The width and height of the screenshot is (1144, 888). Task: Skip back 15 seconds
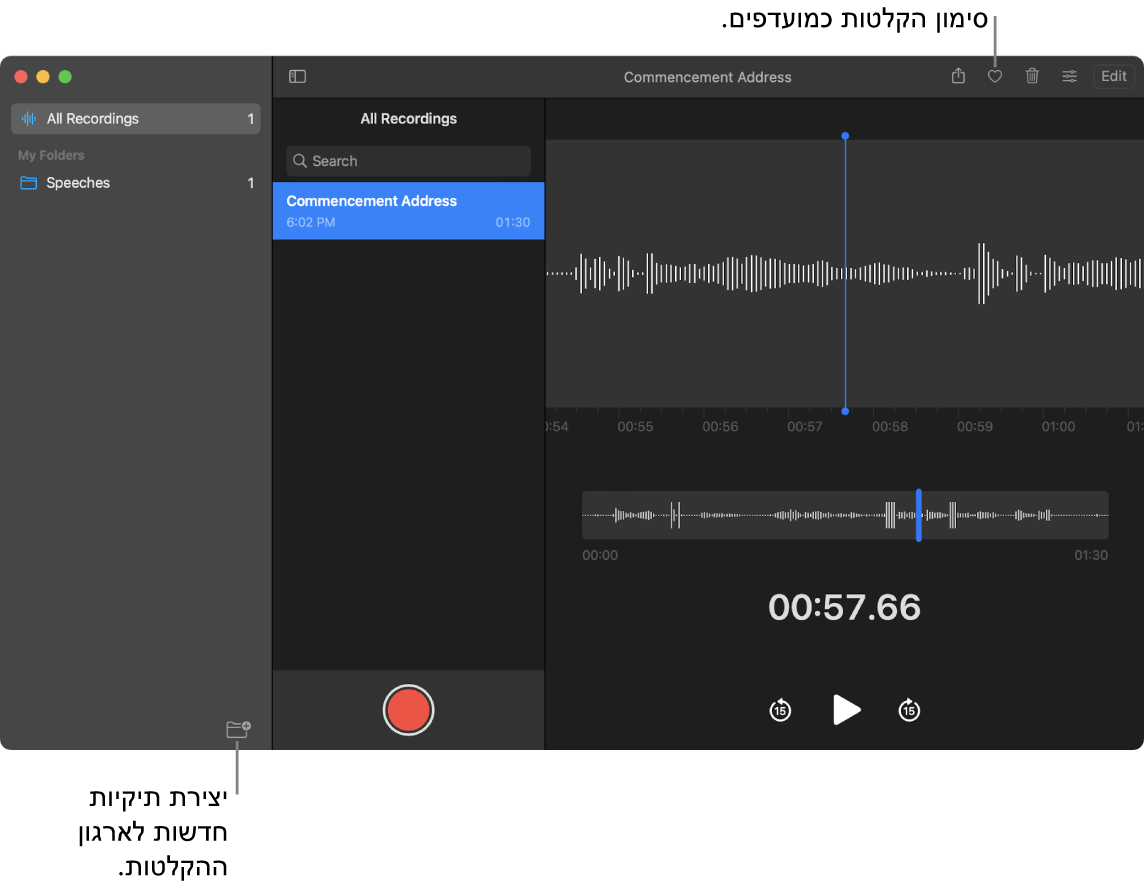pyautogui.click(x=780, y=710)
